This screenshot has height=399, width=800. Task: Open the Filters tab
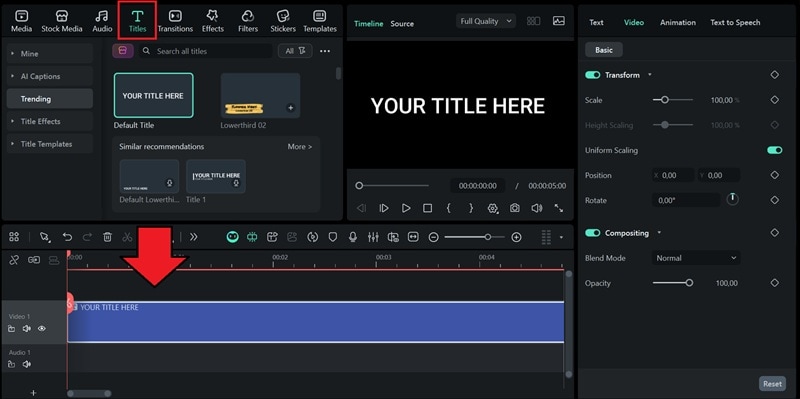click(248, 21)
